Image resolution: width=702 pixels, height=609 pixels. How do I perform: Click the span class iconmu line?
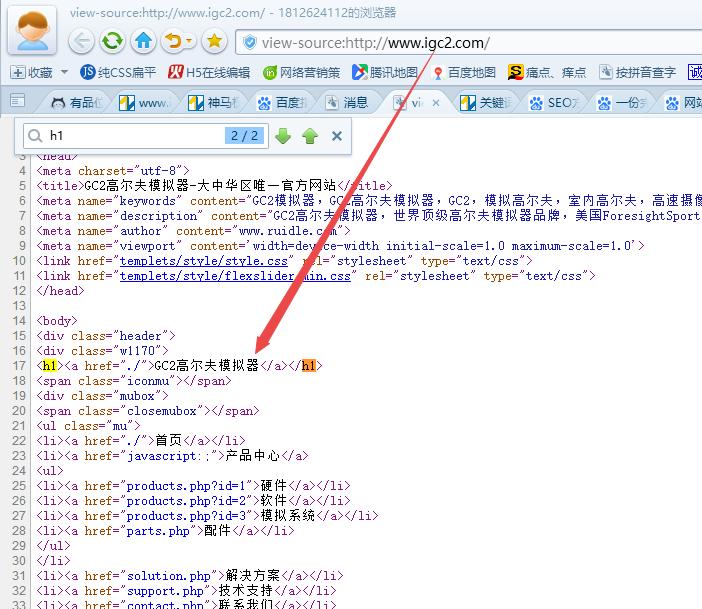click(x=134, y=381)
